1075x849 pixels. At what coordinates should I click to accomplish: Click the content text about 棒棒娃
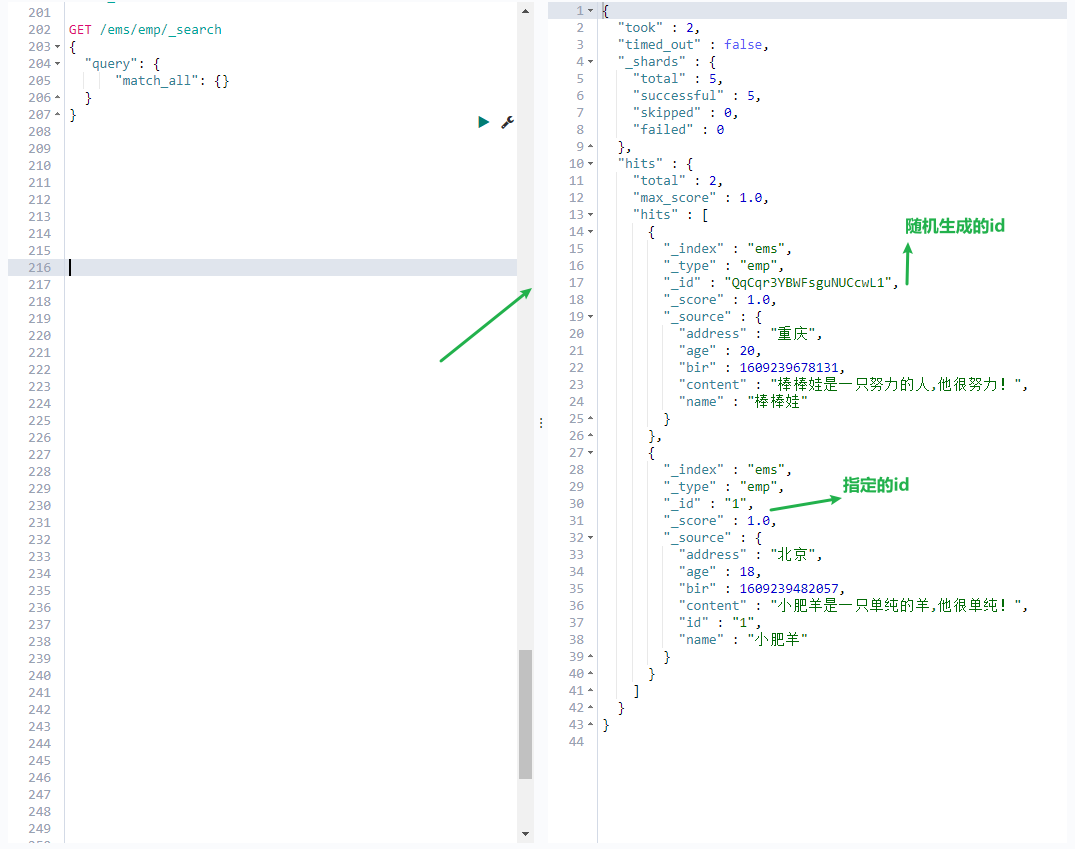tap(895, 385)
